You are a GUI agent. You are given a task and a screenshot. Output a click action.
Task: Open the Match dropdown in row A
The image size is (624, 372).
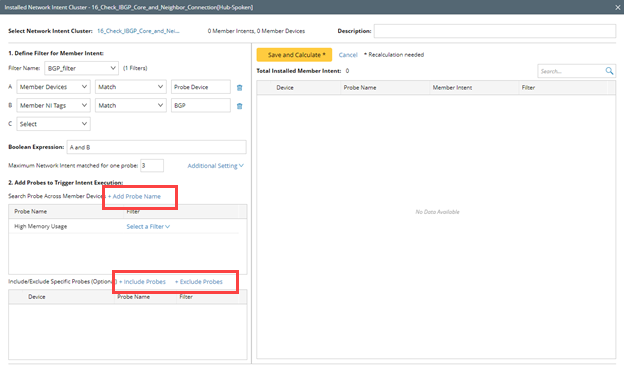coord(131,87)
